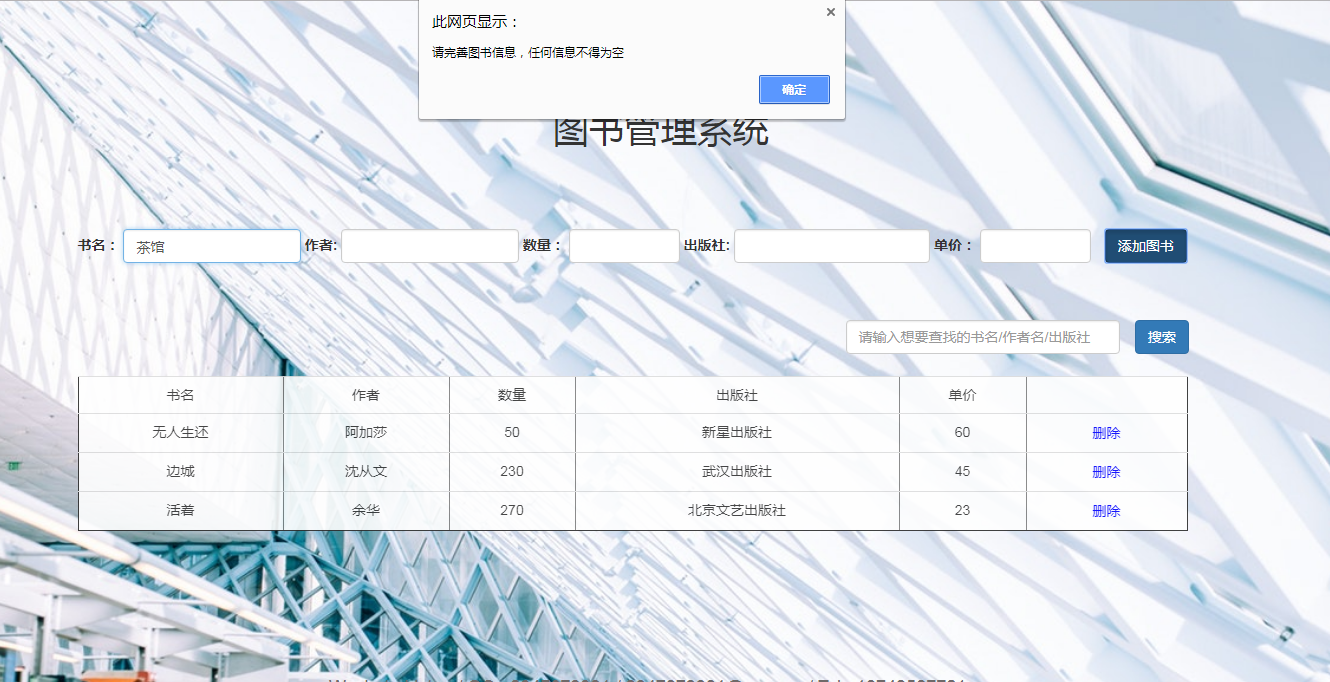Screen dimensions: 1330x682
Task: Click publisher cell 新星出版社
Action: pyautogui.click(x=737, y=433)
